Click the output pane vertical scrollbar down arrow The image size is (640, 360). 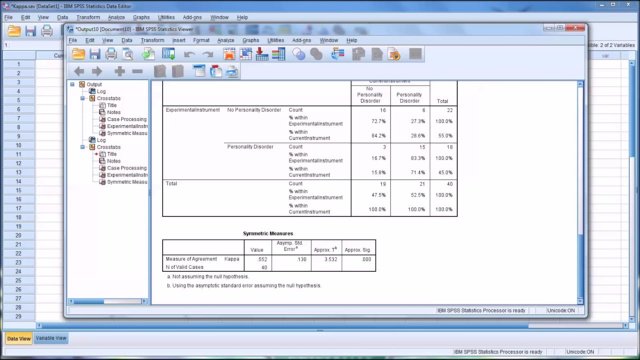(x=580, y=301)
